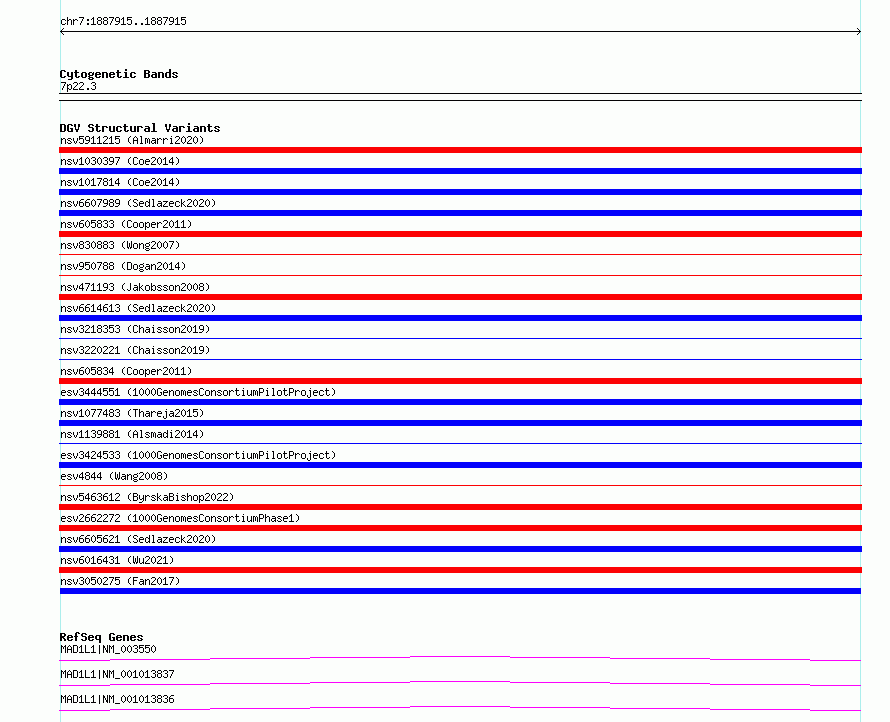Click the red bar under nsv6016431
The width and height of the screenshot is (890, 722).
[x=460, y=570]
